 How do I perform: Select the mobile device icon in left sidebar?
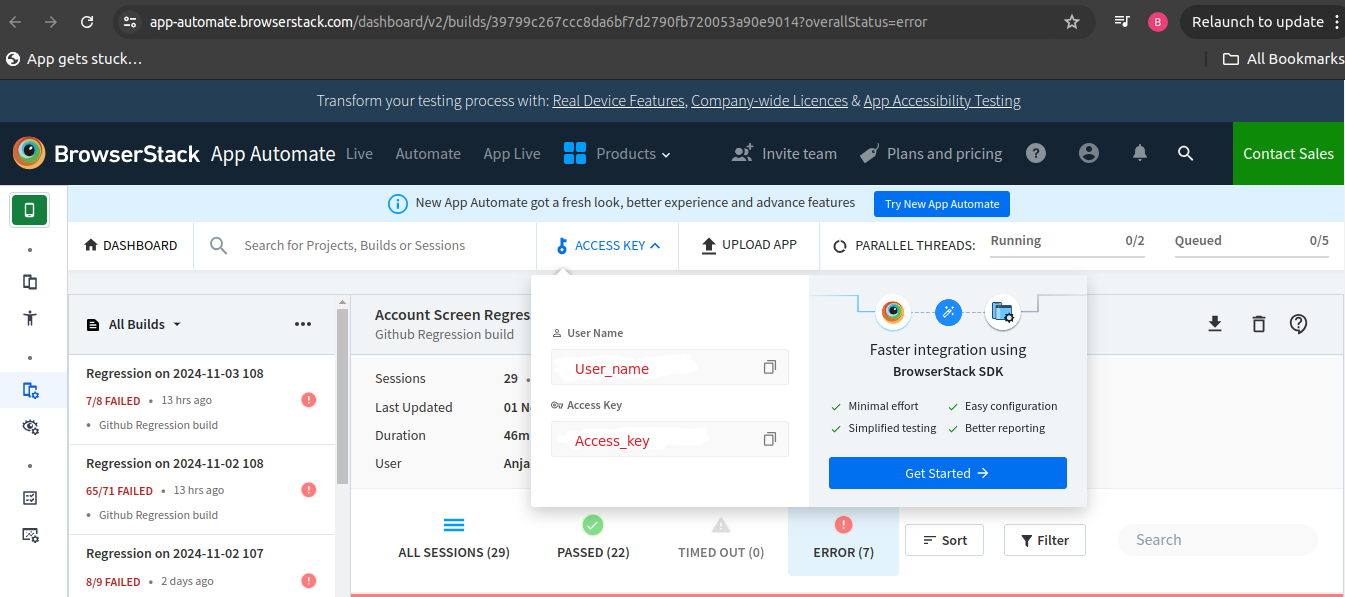pos(30,210)
